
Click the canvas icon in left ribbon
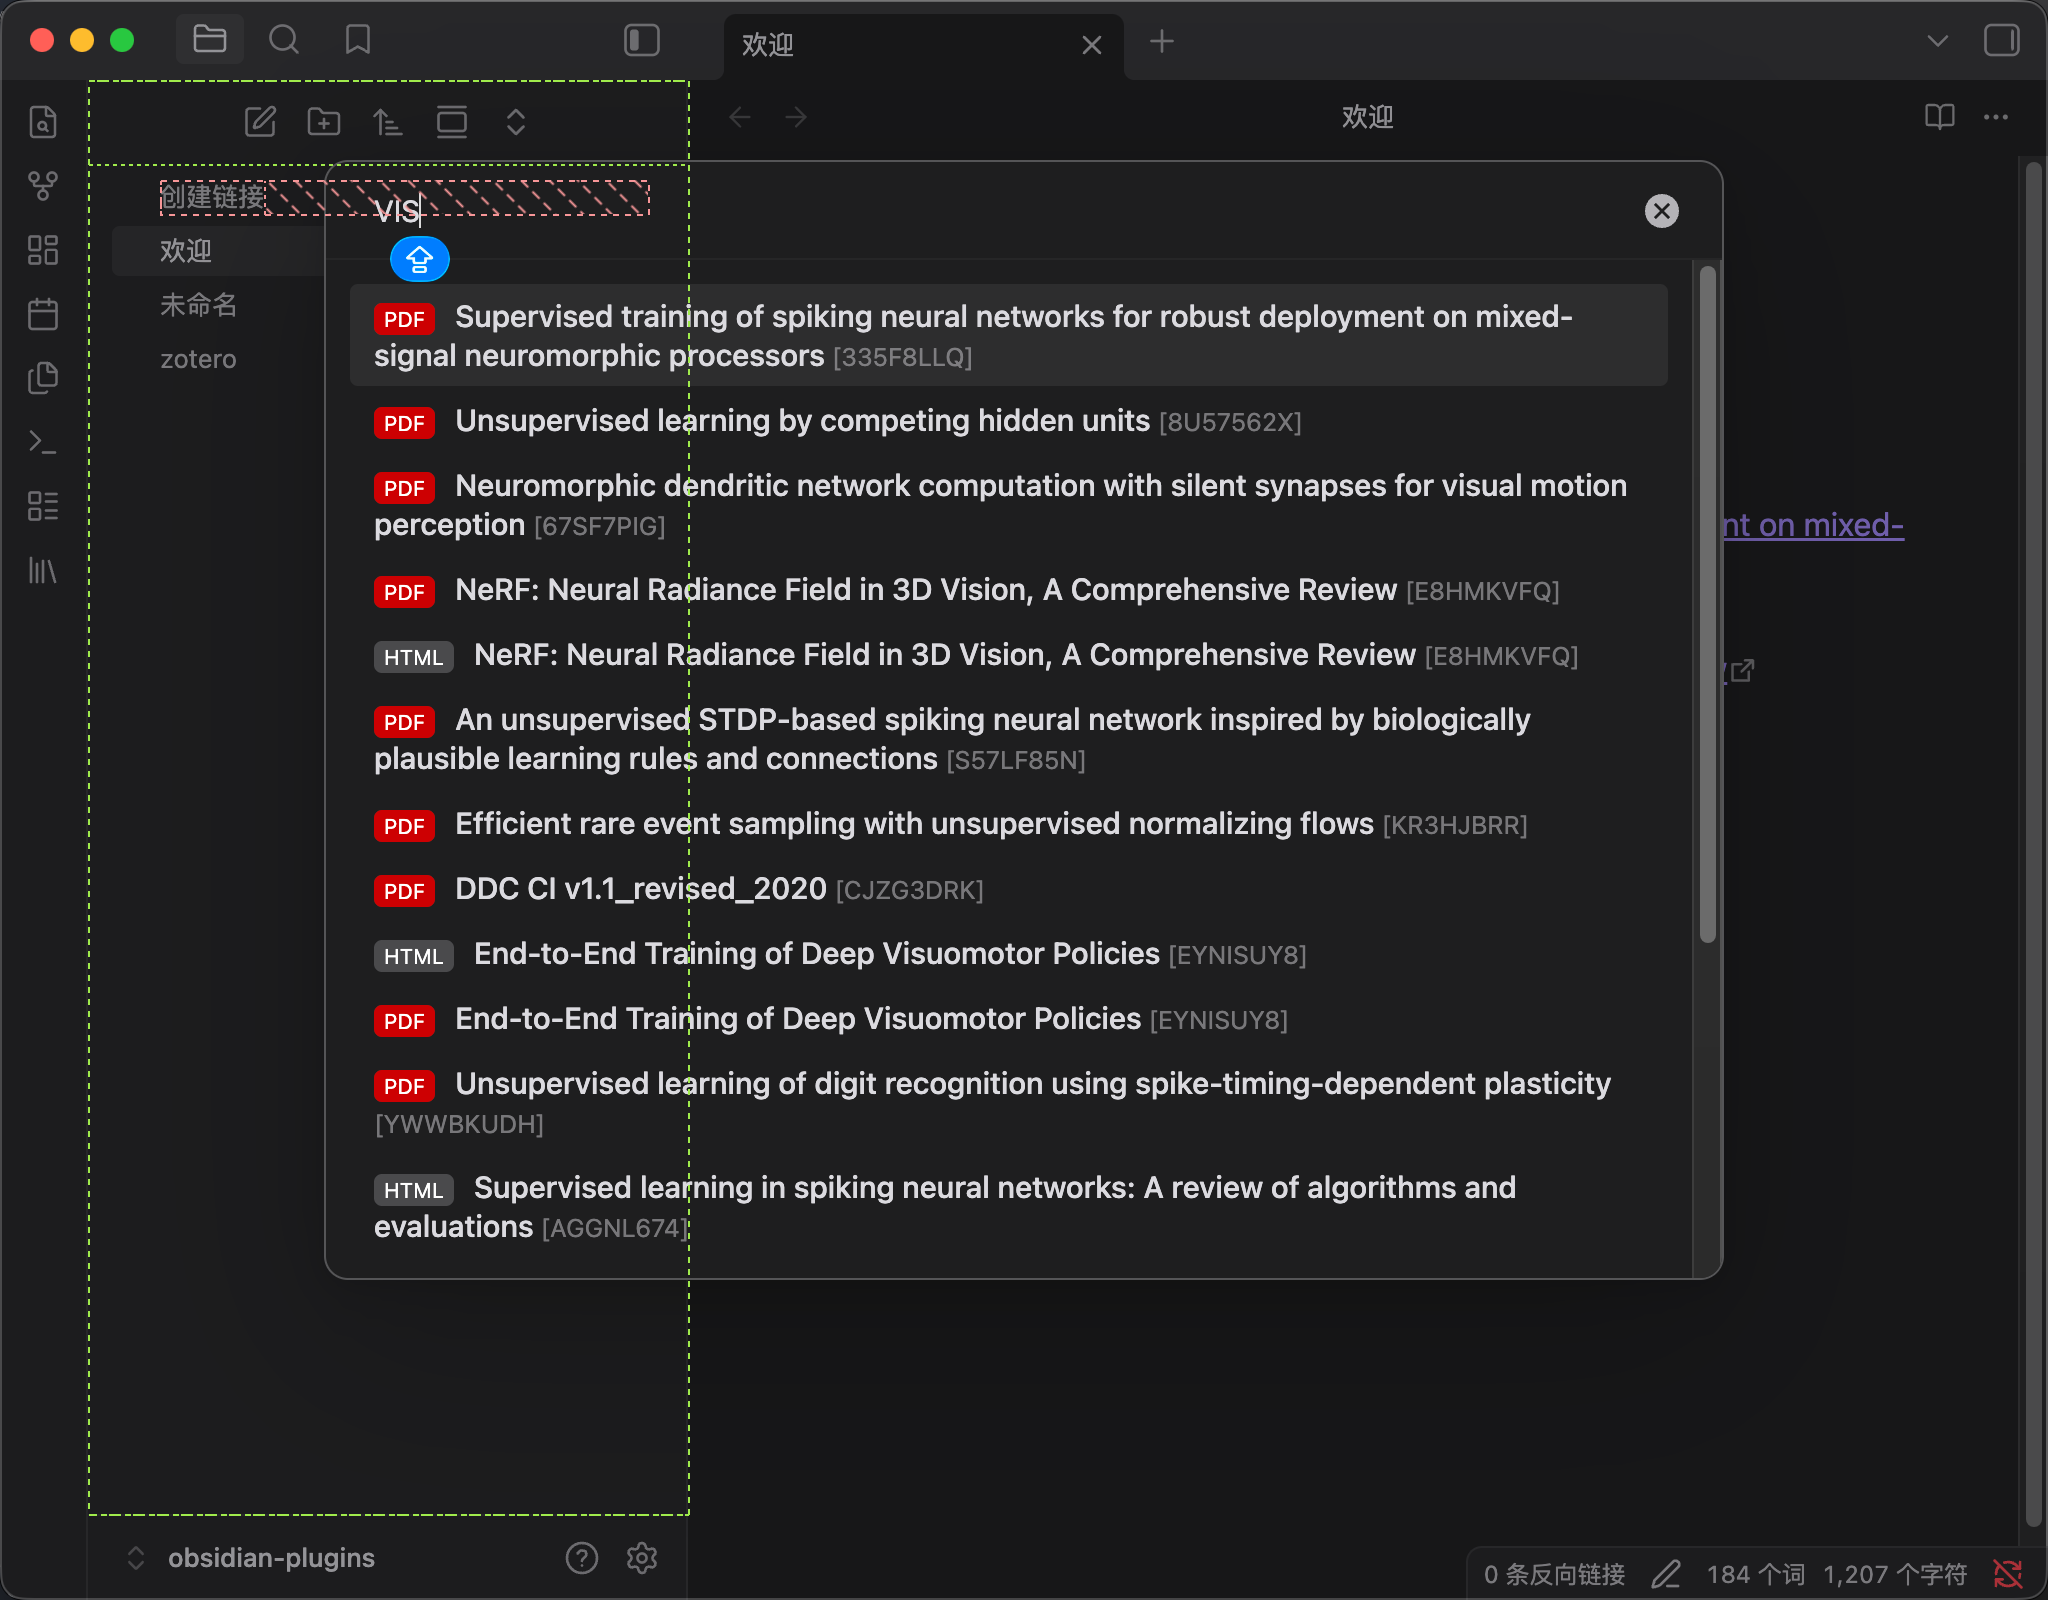(42, 250)
